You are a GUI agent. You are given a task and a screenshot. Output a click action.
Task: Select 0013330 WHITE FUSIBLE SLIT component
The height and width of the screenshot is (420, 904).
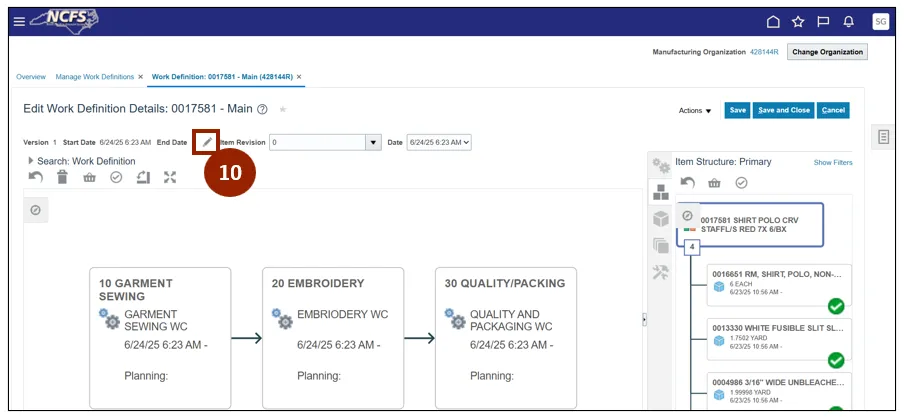[x=779, y=339]
